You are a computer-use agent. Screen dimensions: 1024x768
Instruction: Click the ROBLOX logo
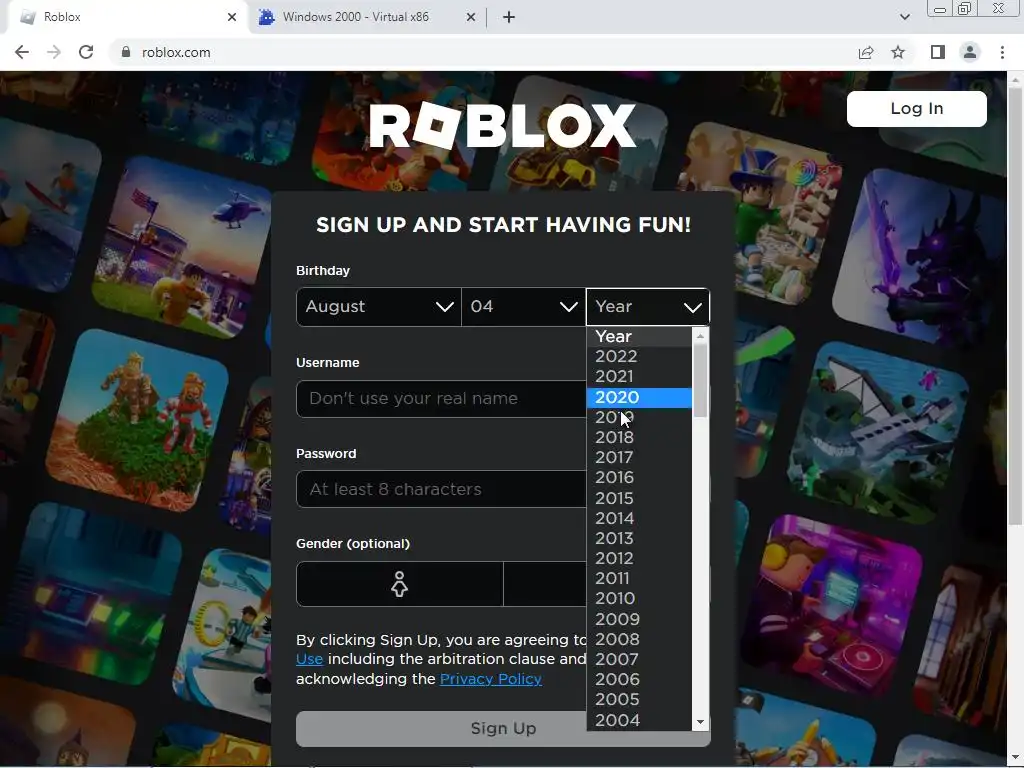(x=502, y=125)
